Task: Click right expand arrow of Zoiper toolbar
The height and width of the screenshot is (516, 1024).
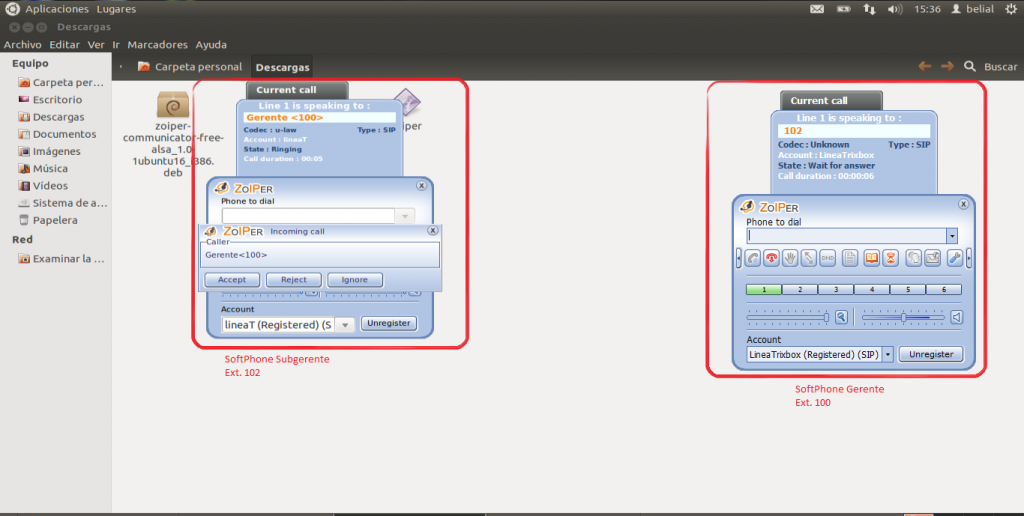Action: (x=968, y=258)
